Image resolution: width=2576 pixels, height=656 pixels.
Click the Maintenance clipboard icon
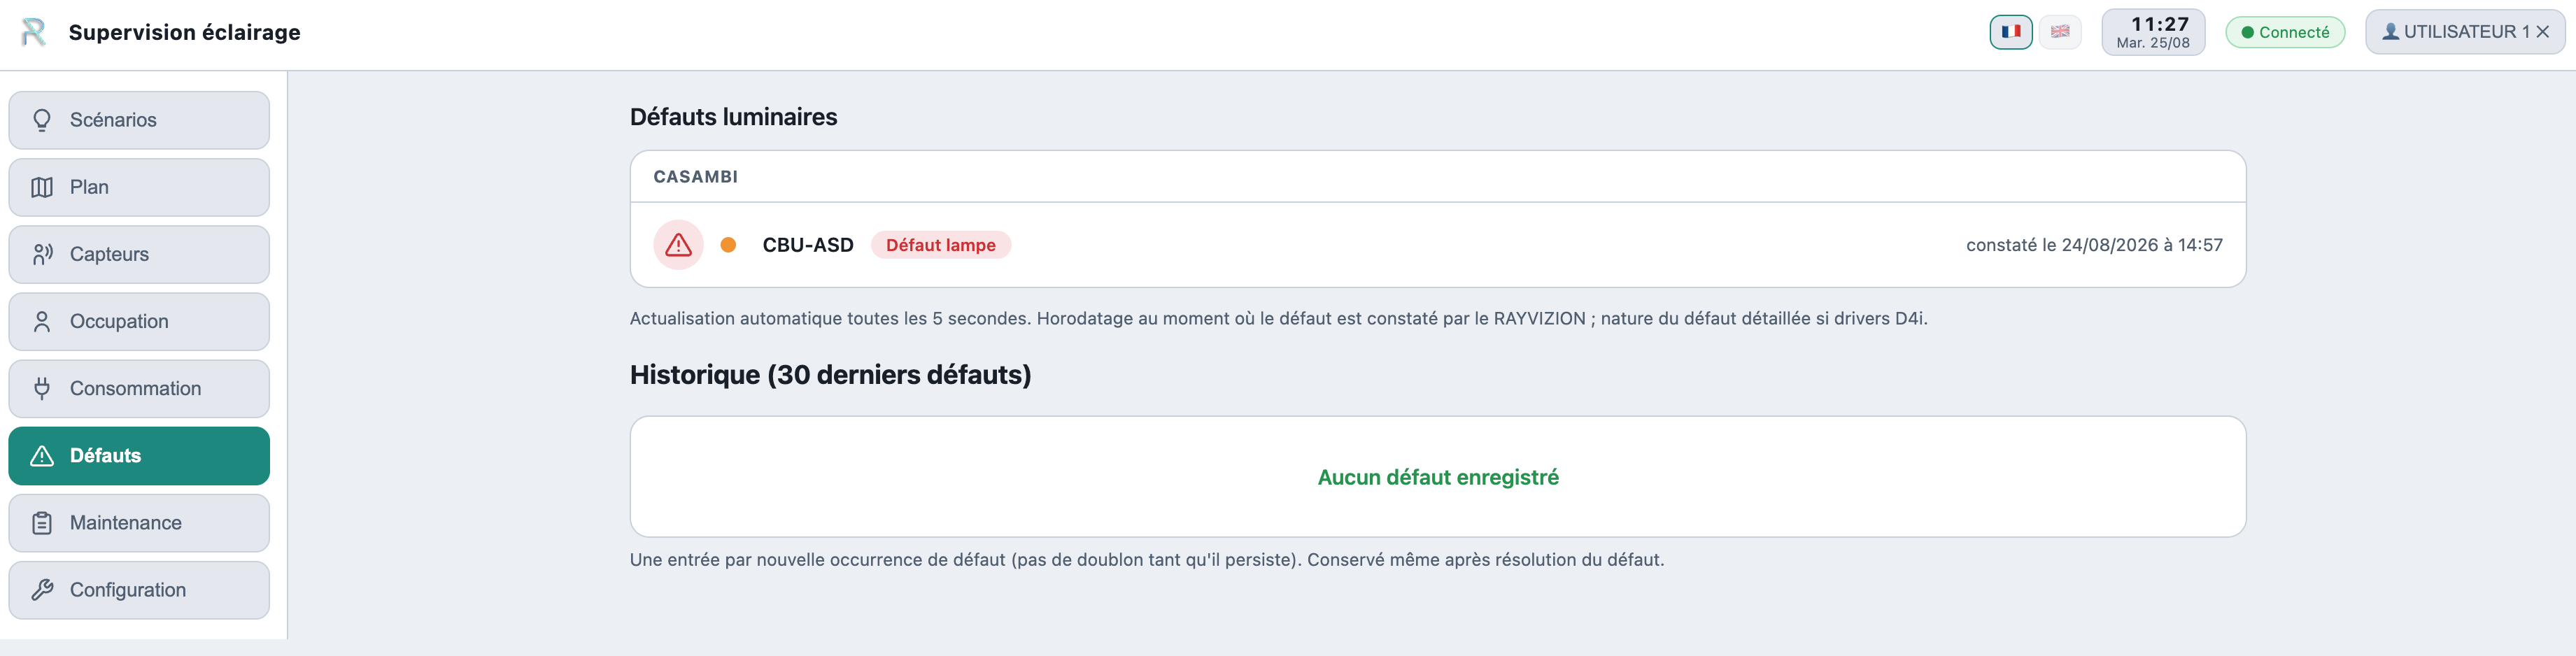click(x=42, y=523)
